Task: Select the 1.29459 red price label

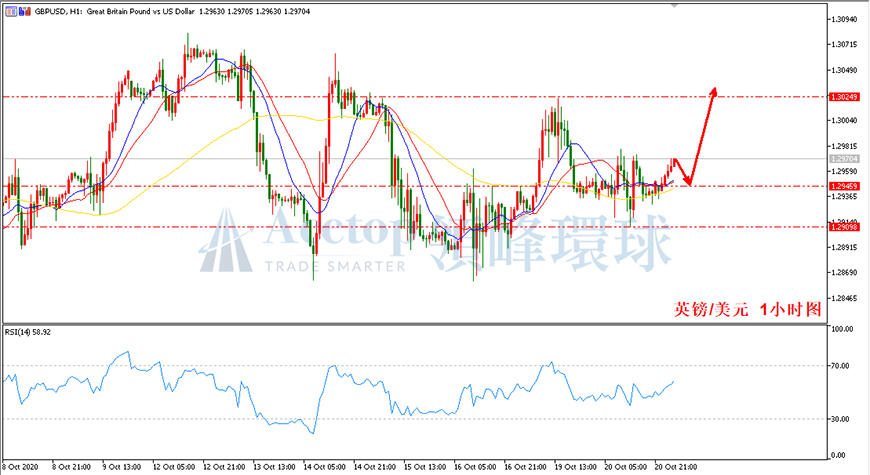Action: [844, 186]
